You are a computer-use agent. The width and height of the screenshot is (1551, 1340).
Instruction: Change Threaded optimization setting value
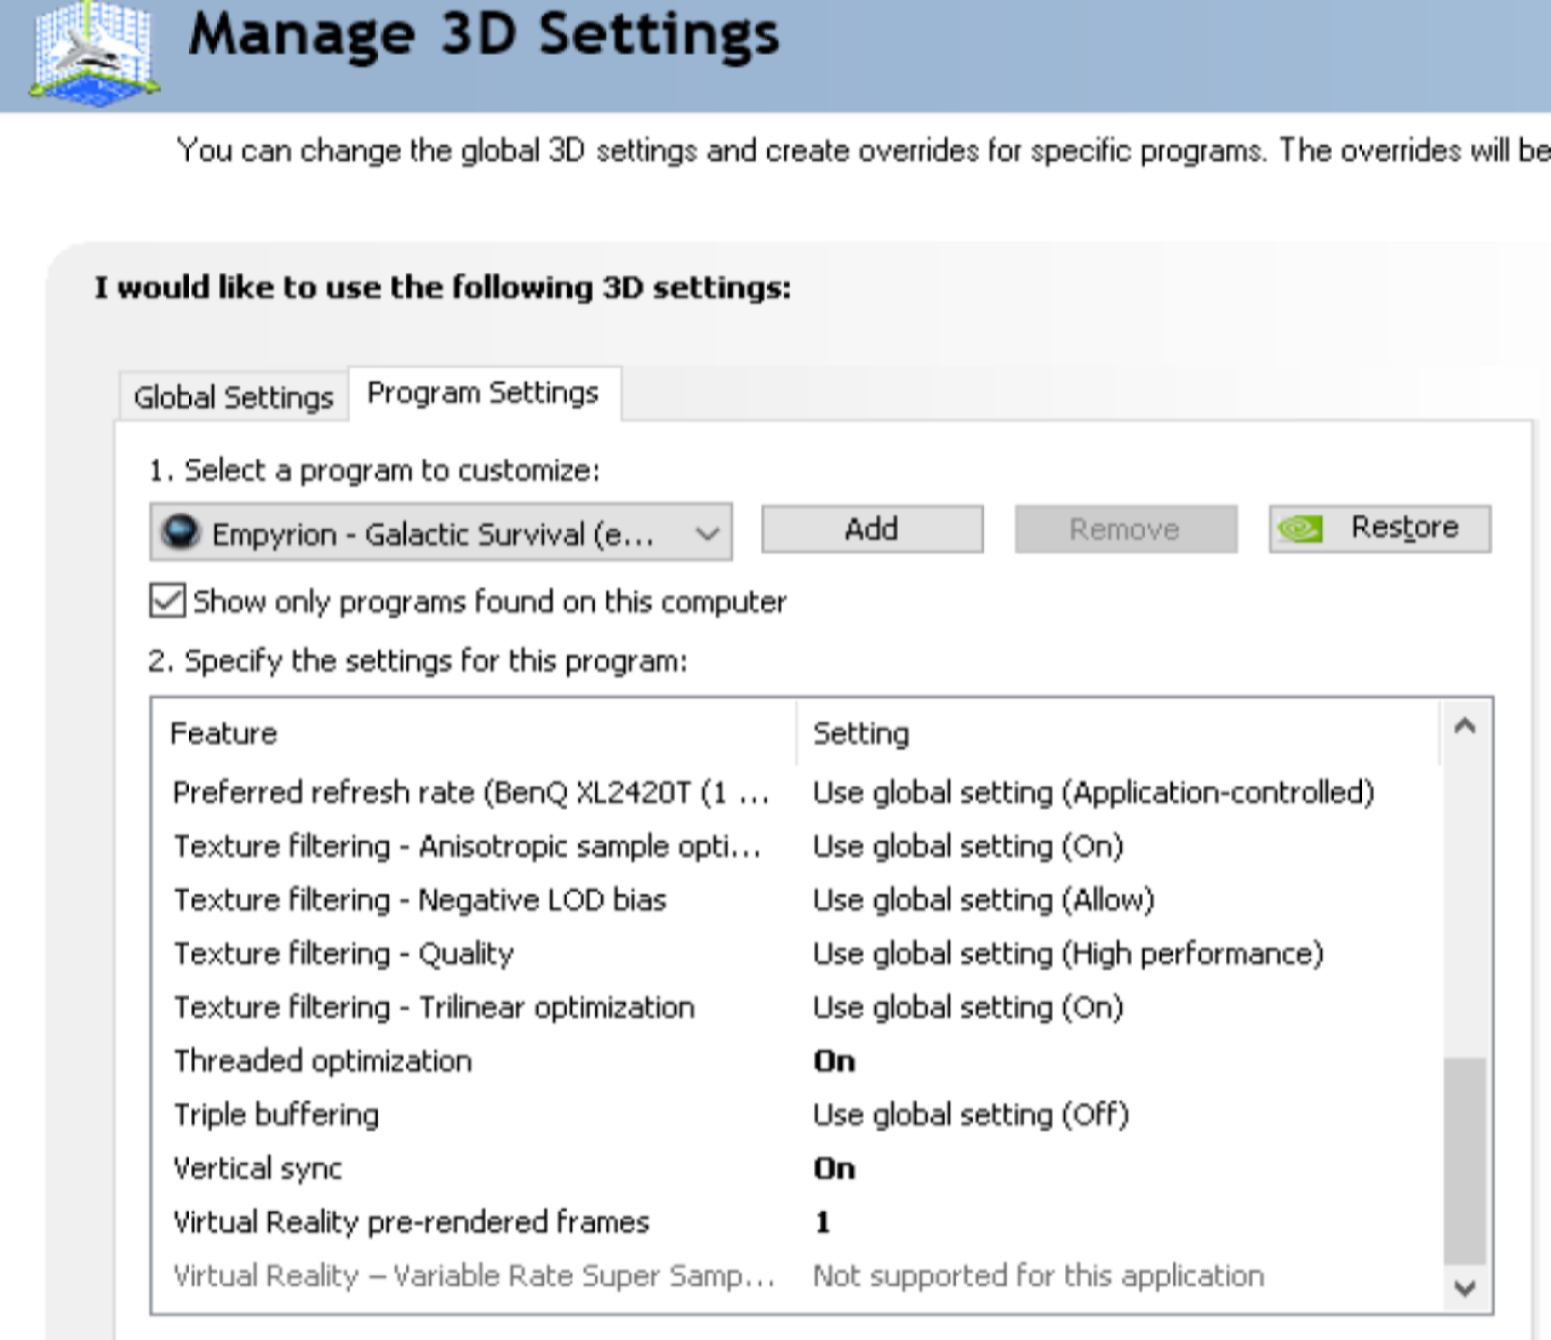(x=834, y=1061)
